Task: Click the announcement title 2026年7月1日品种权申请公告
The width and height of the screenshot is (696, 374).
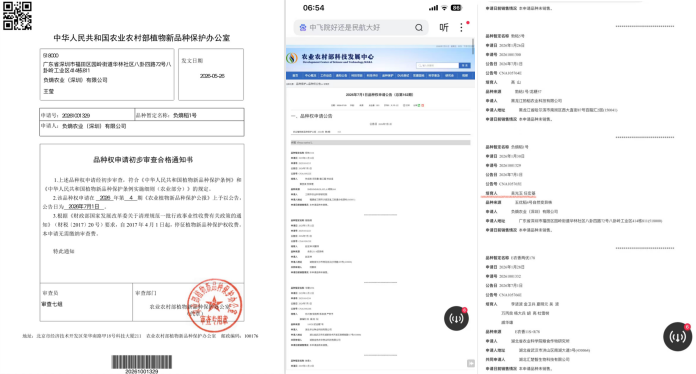Action: point(380,94)
